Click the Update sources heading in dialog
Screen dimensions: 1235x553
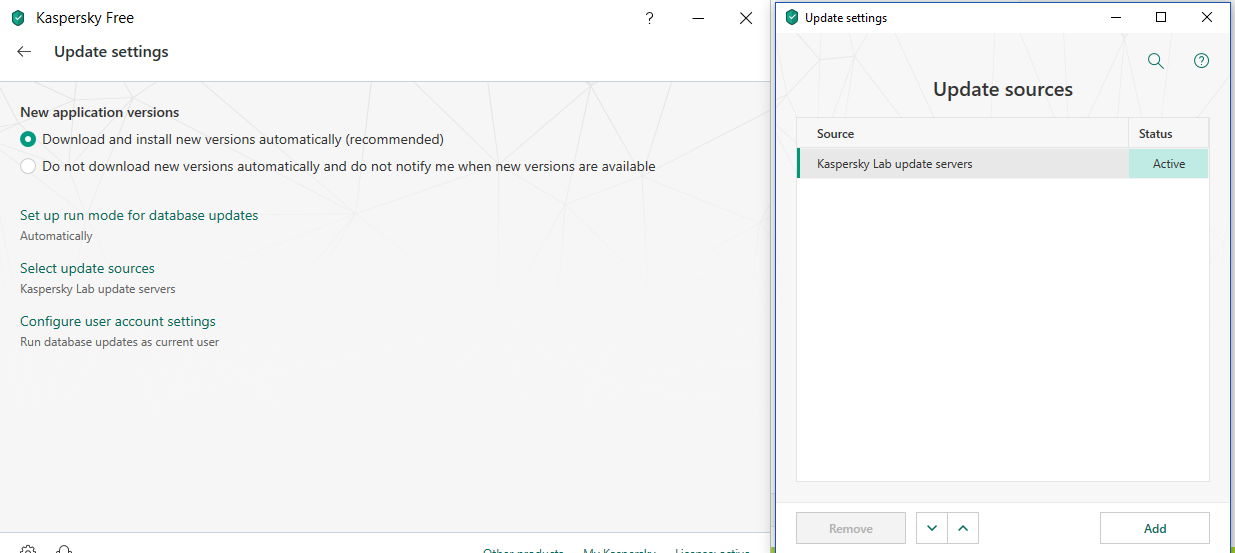(1003, 89)
